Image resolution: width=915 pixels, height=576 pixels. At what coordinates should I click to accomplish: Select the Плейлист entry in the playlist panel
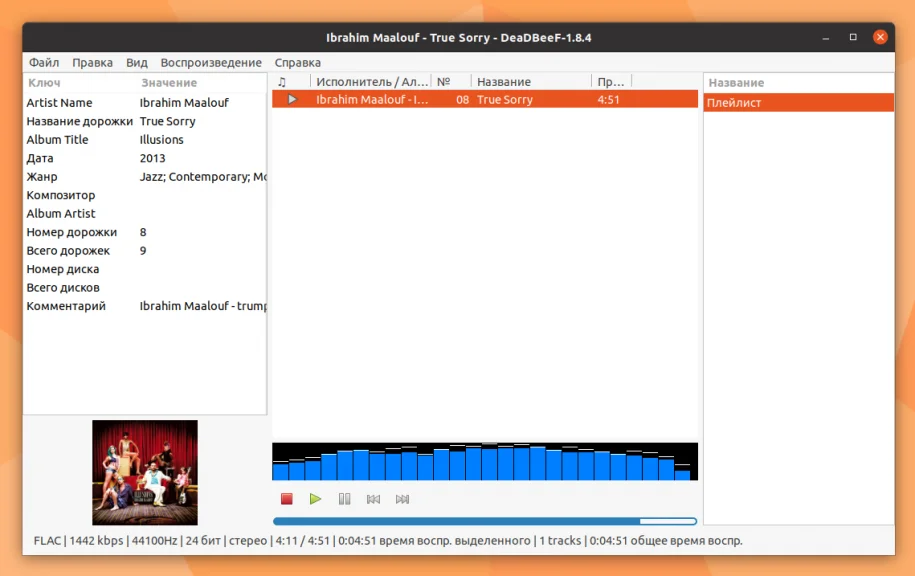[799, 103]
